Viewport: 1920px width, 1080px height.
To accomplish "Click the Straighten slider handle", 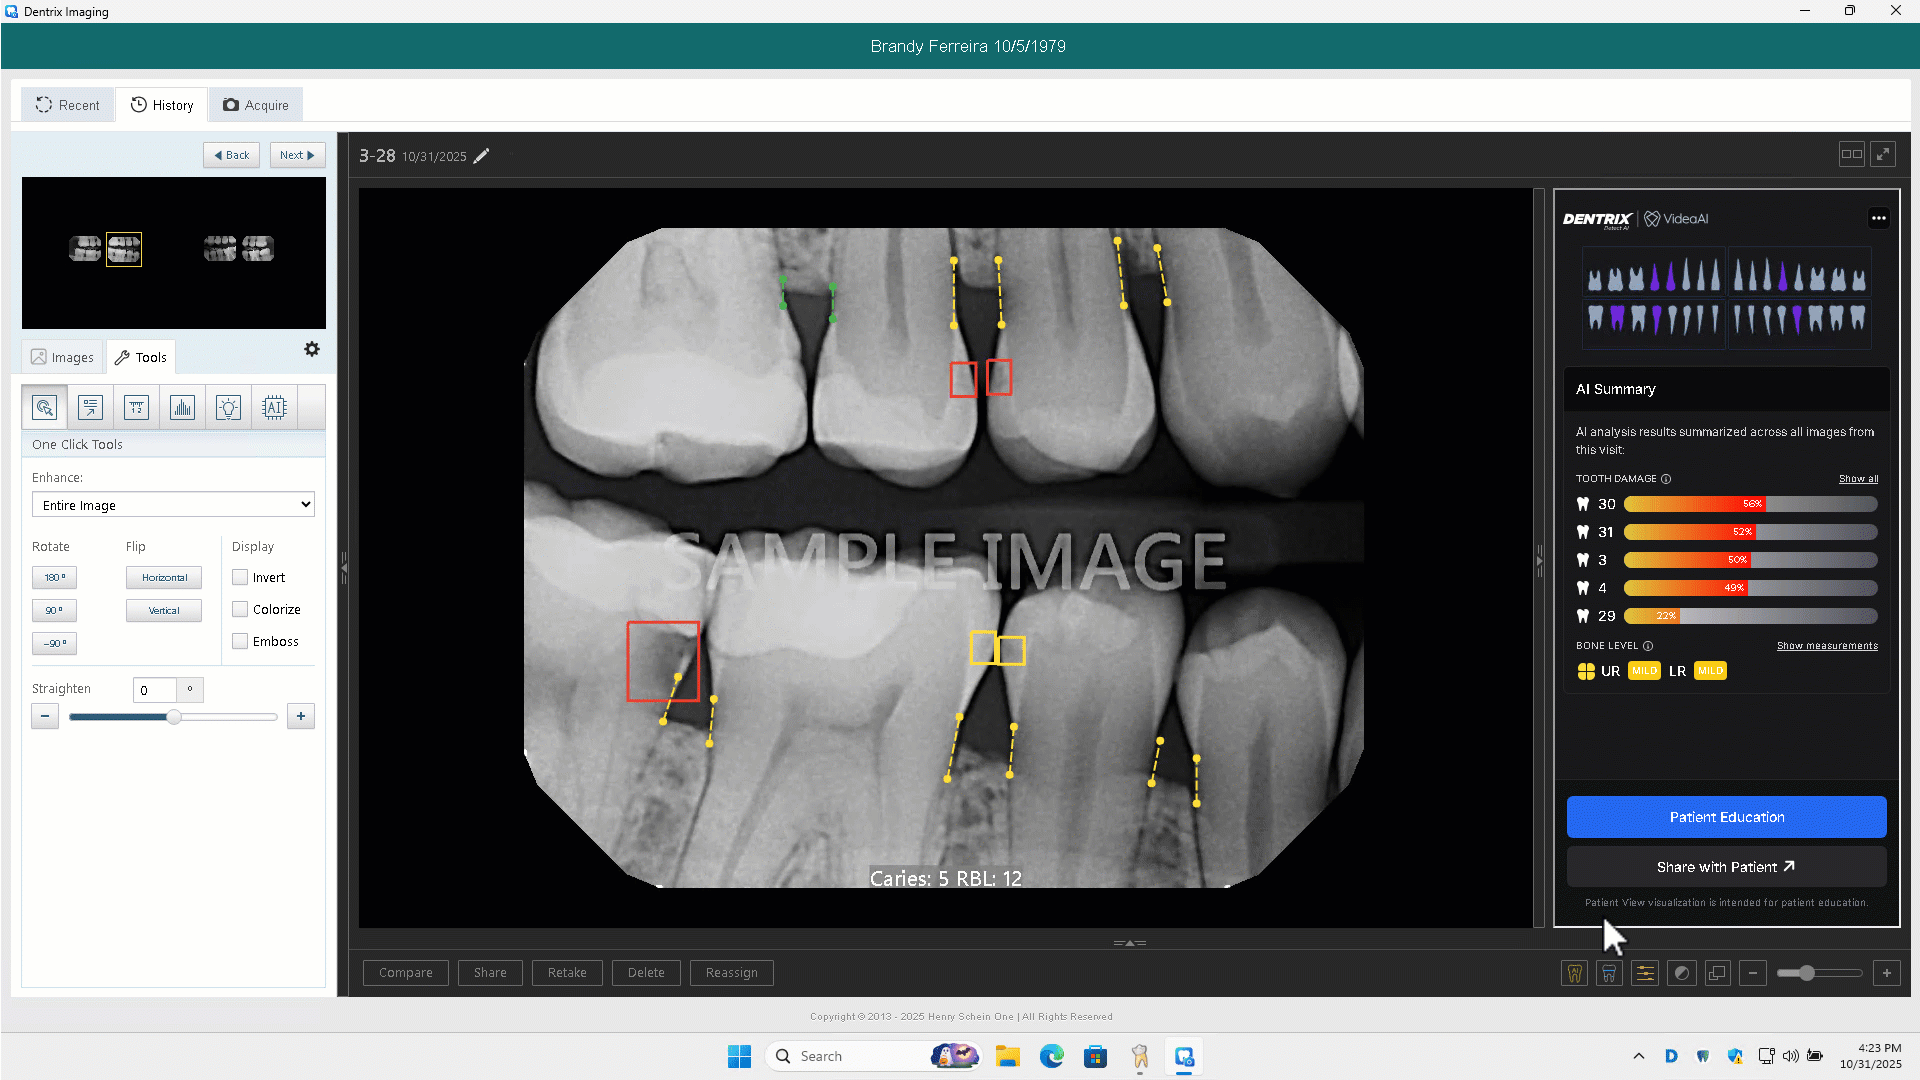I will (174, 717).
